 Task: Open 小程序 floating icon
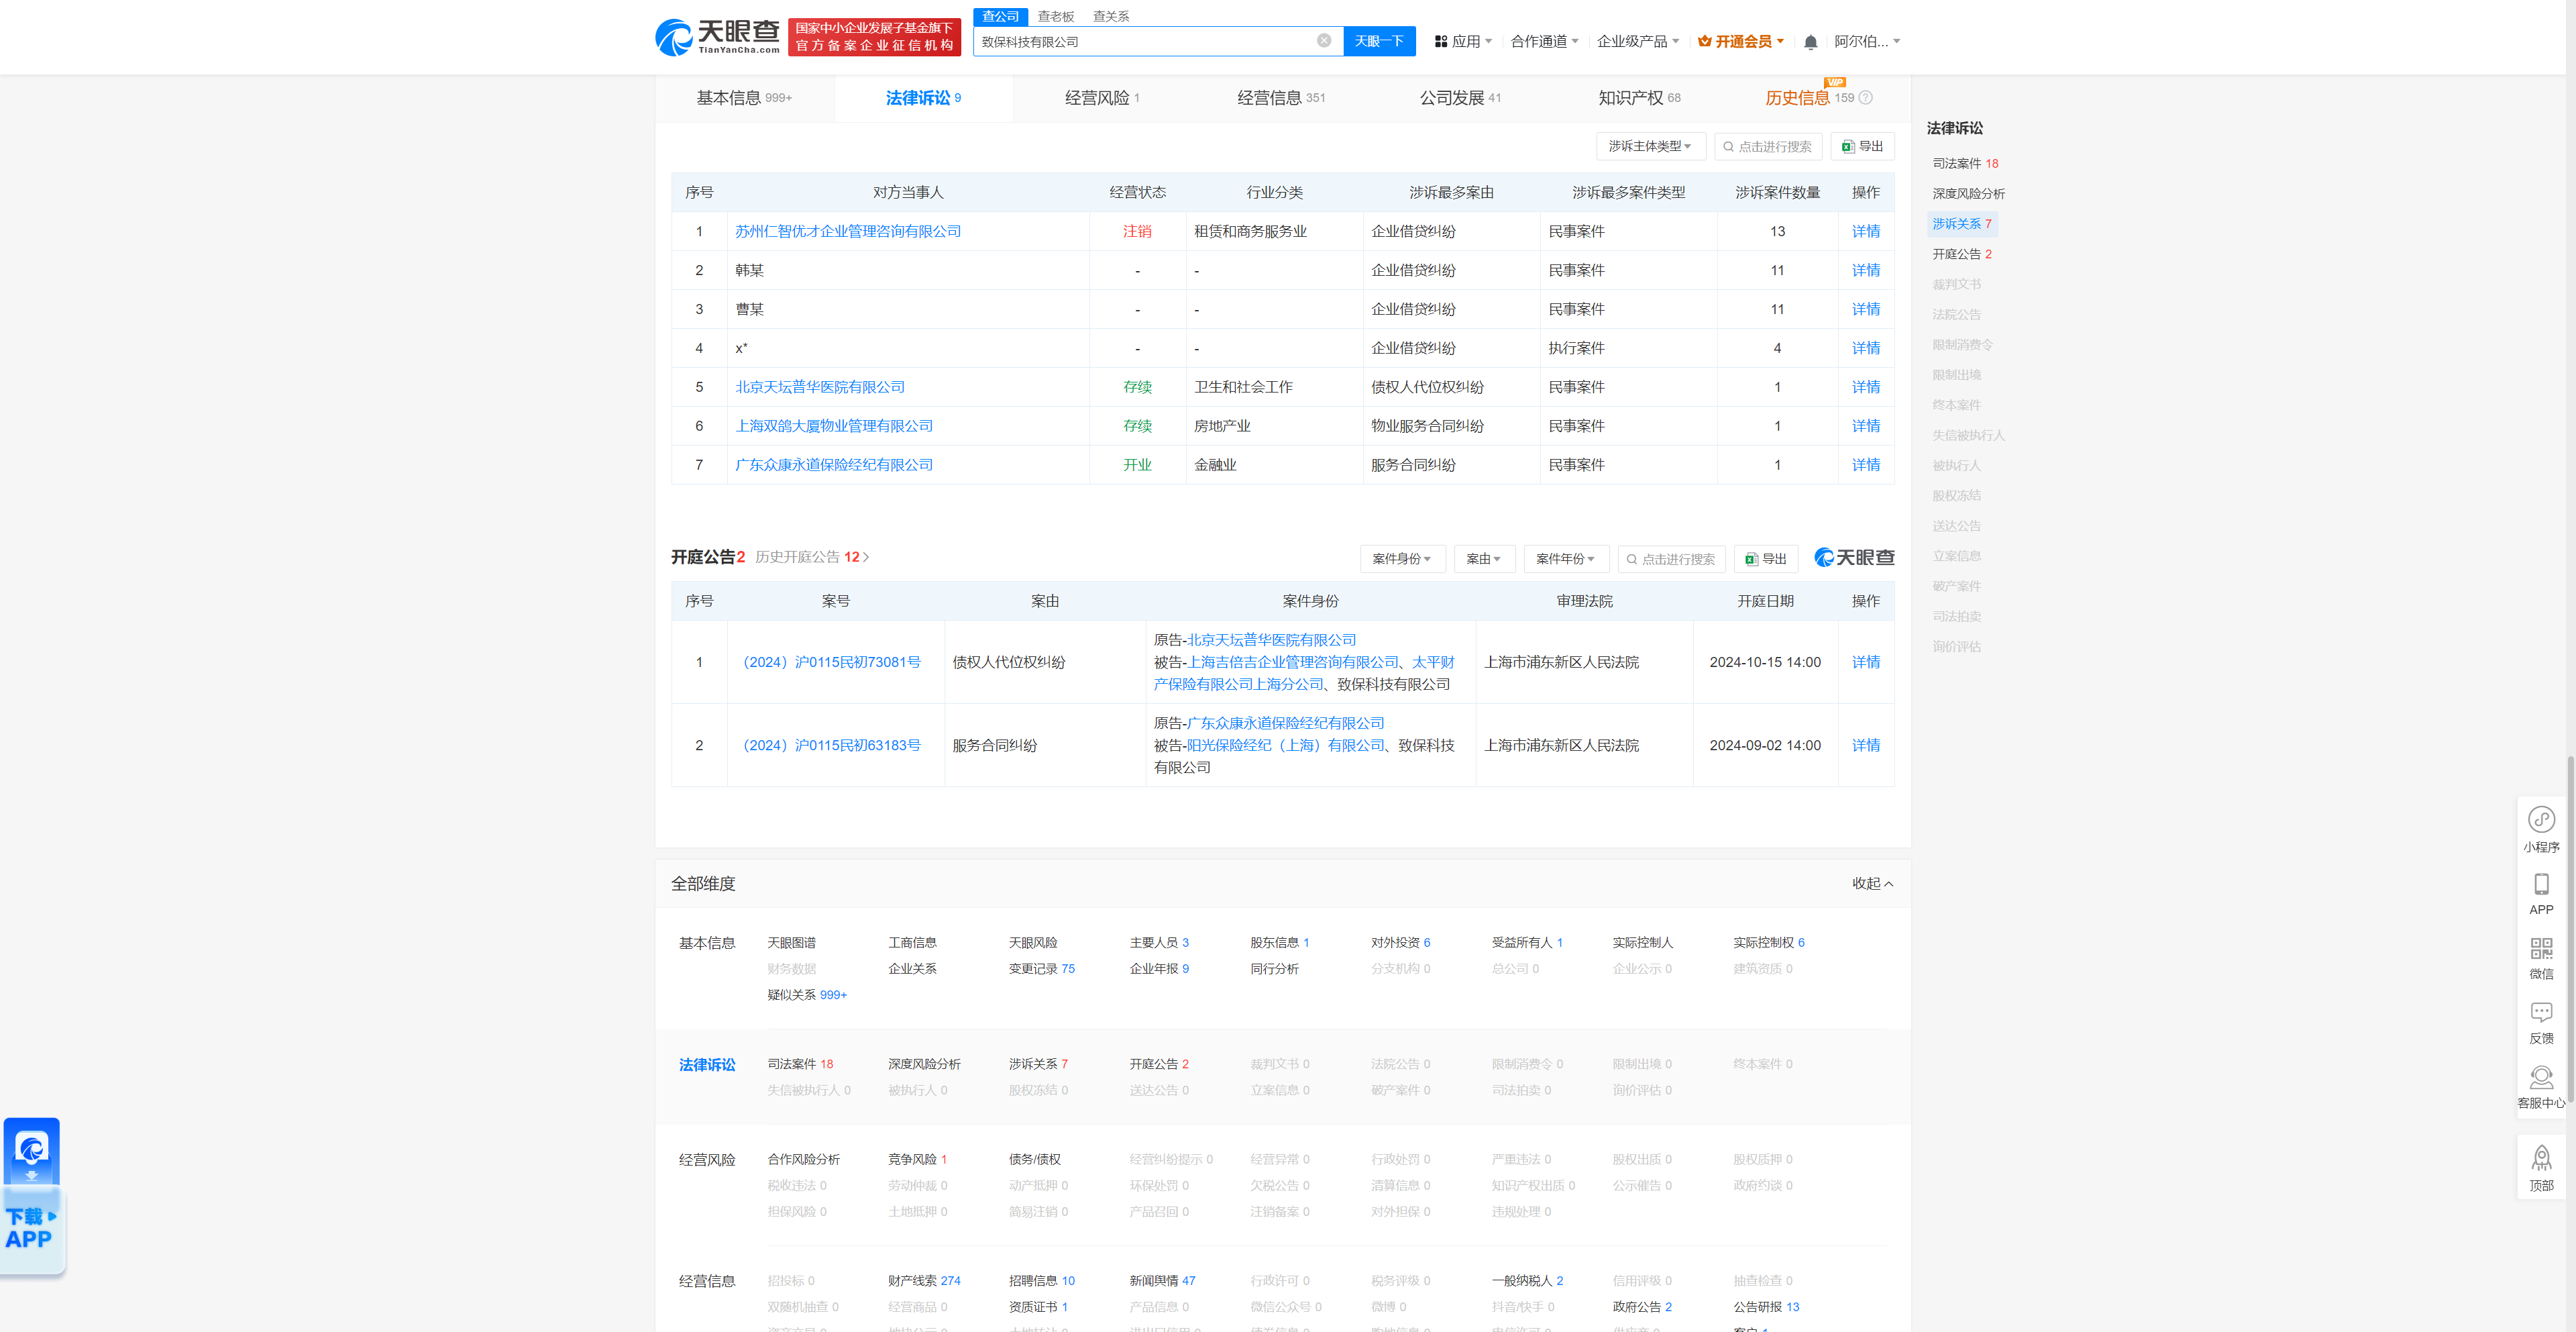pos(2541,820)
